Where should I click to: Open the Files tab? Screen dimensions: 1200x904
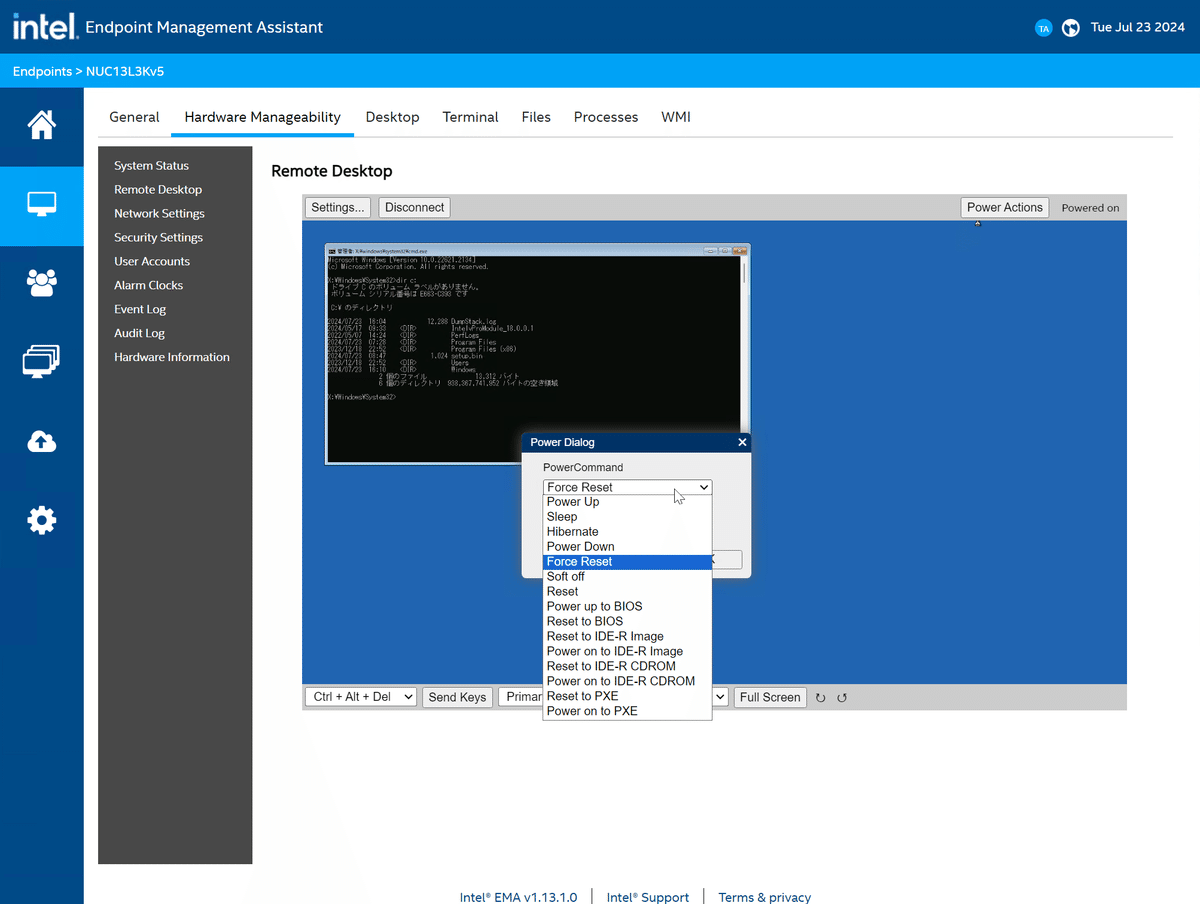click(536, 117)
